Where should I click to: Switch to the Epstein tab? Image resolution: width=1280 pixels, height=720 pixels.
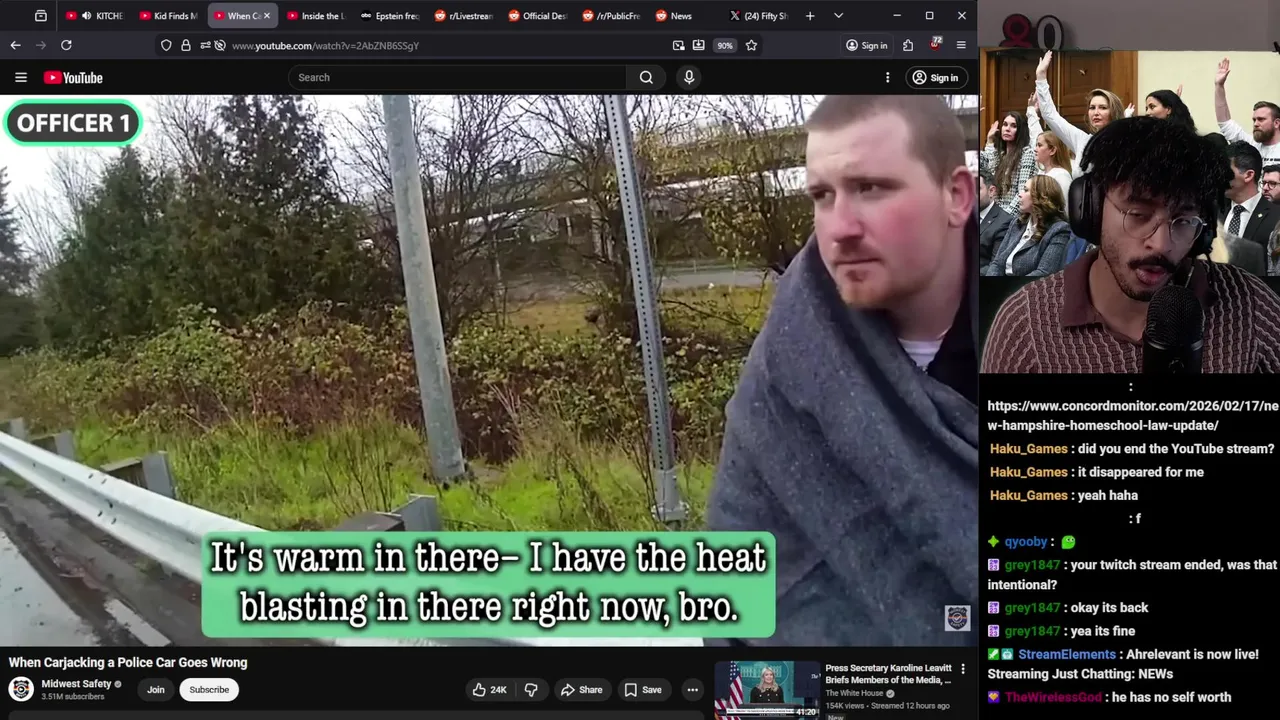(390, 16)
